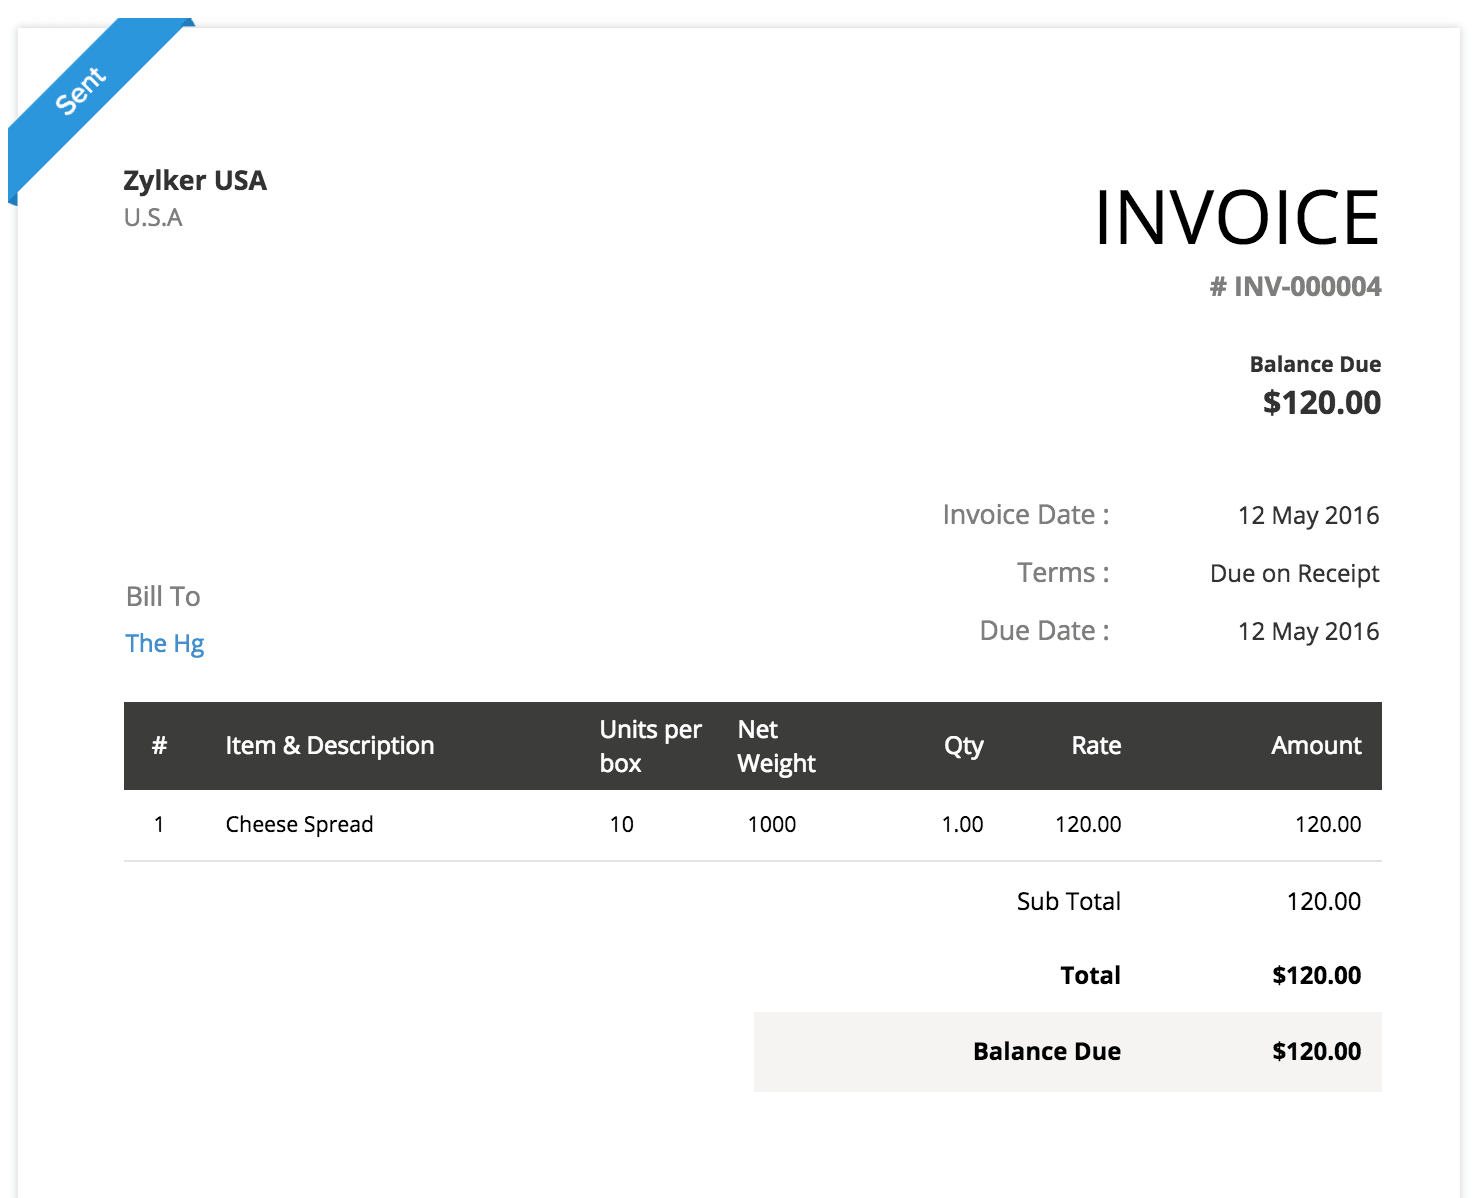This screenshot has width=1482, height=1198.
Task: Click the Zylker USA company name
Action: [195, 181]
